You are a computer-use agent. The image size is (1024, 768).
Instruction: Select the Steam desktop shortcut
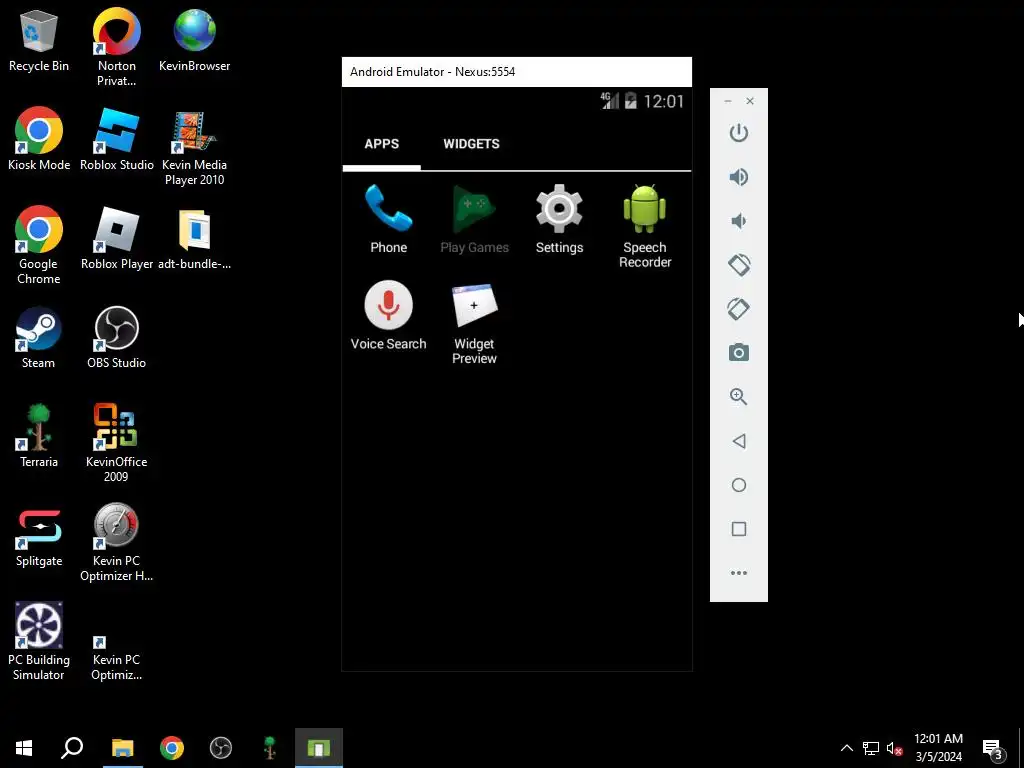39,338
